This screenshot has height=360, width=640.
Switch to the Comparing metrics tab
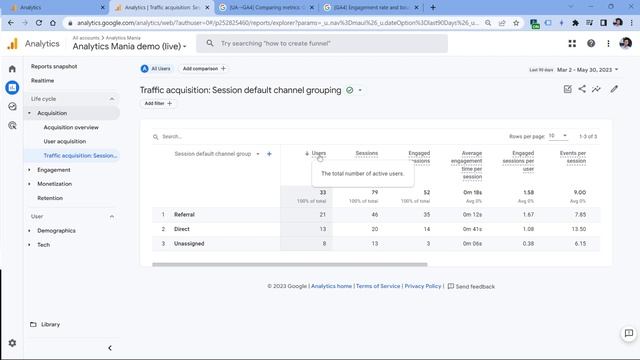(x=266, y=7)
